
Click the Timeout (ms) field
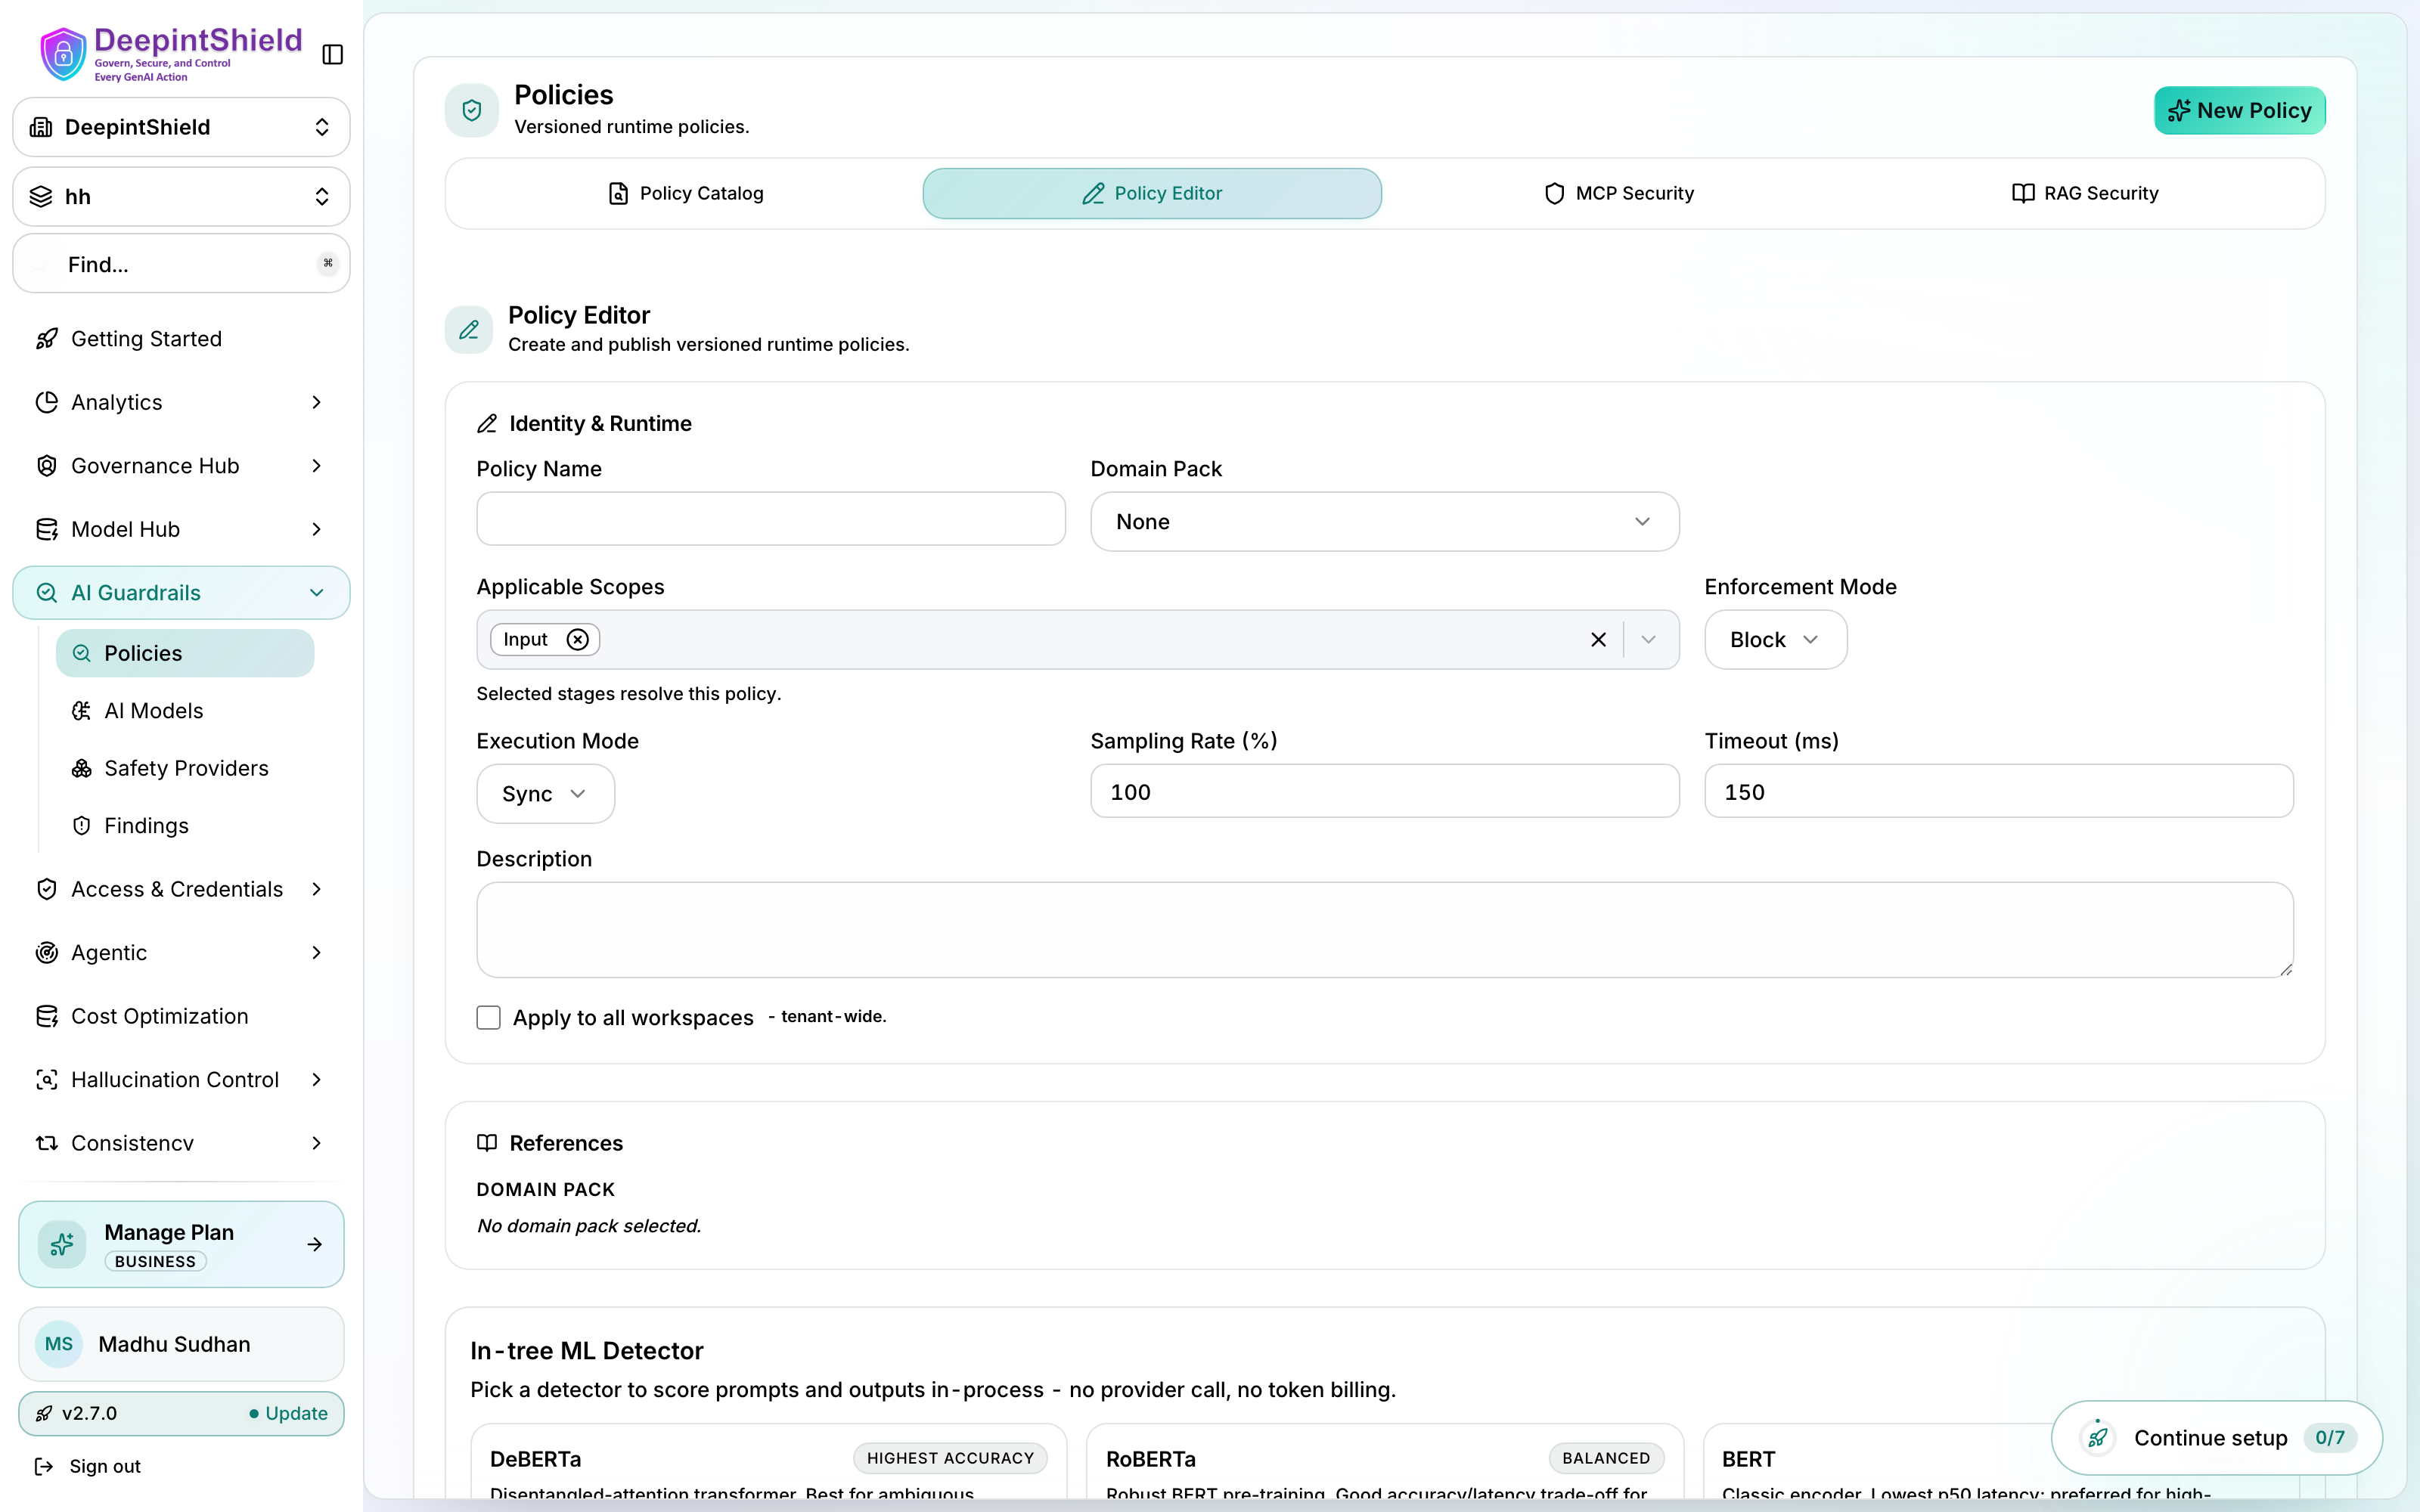tap(1998, 791)
